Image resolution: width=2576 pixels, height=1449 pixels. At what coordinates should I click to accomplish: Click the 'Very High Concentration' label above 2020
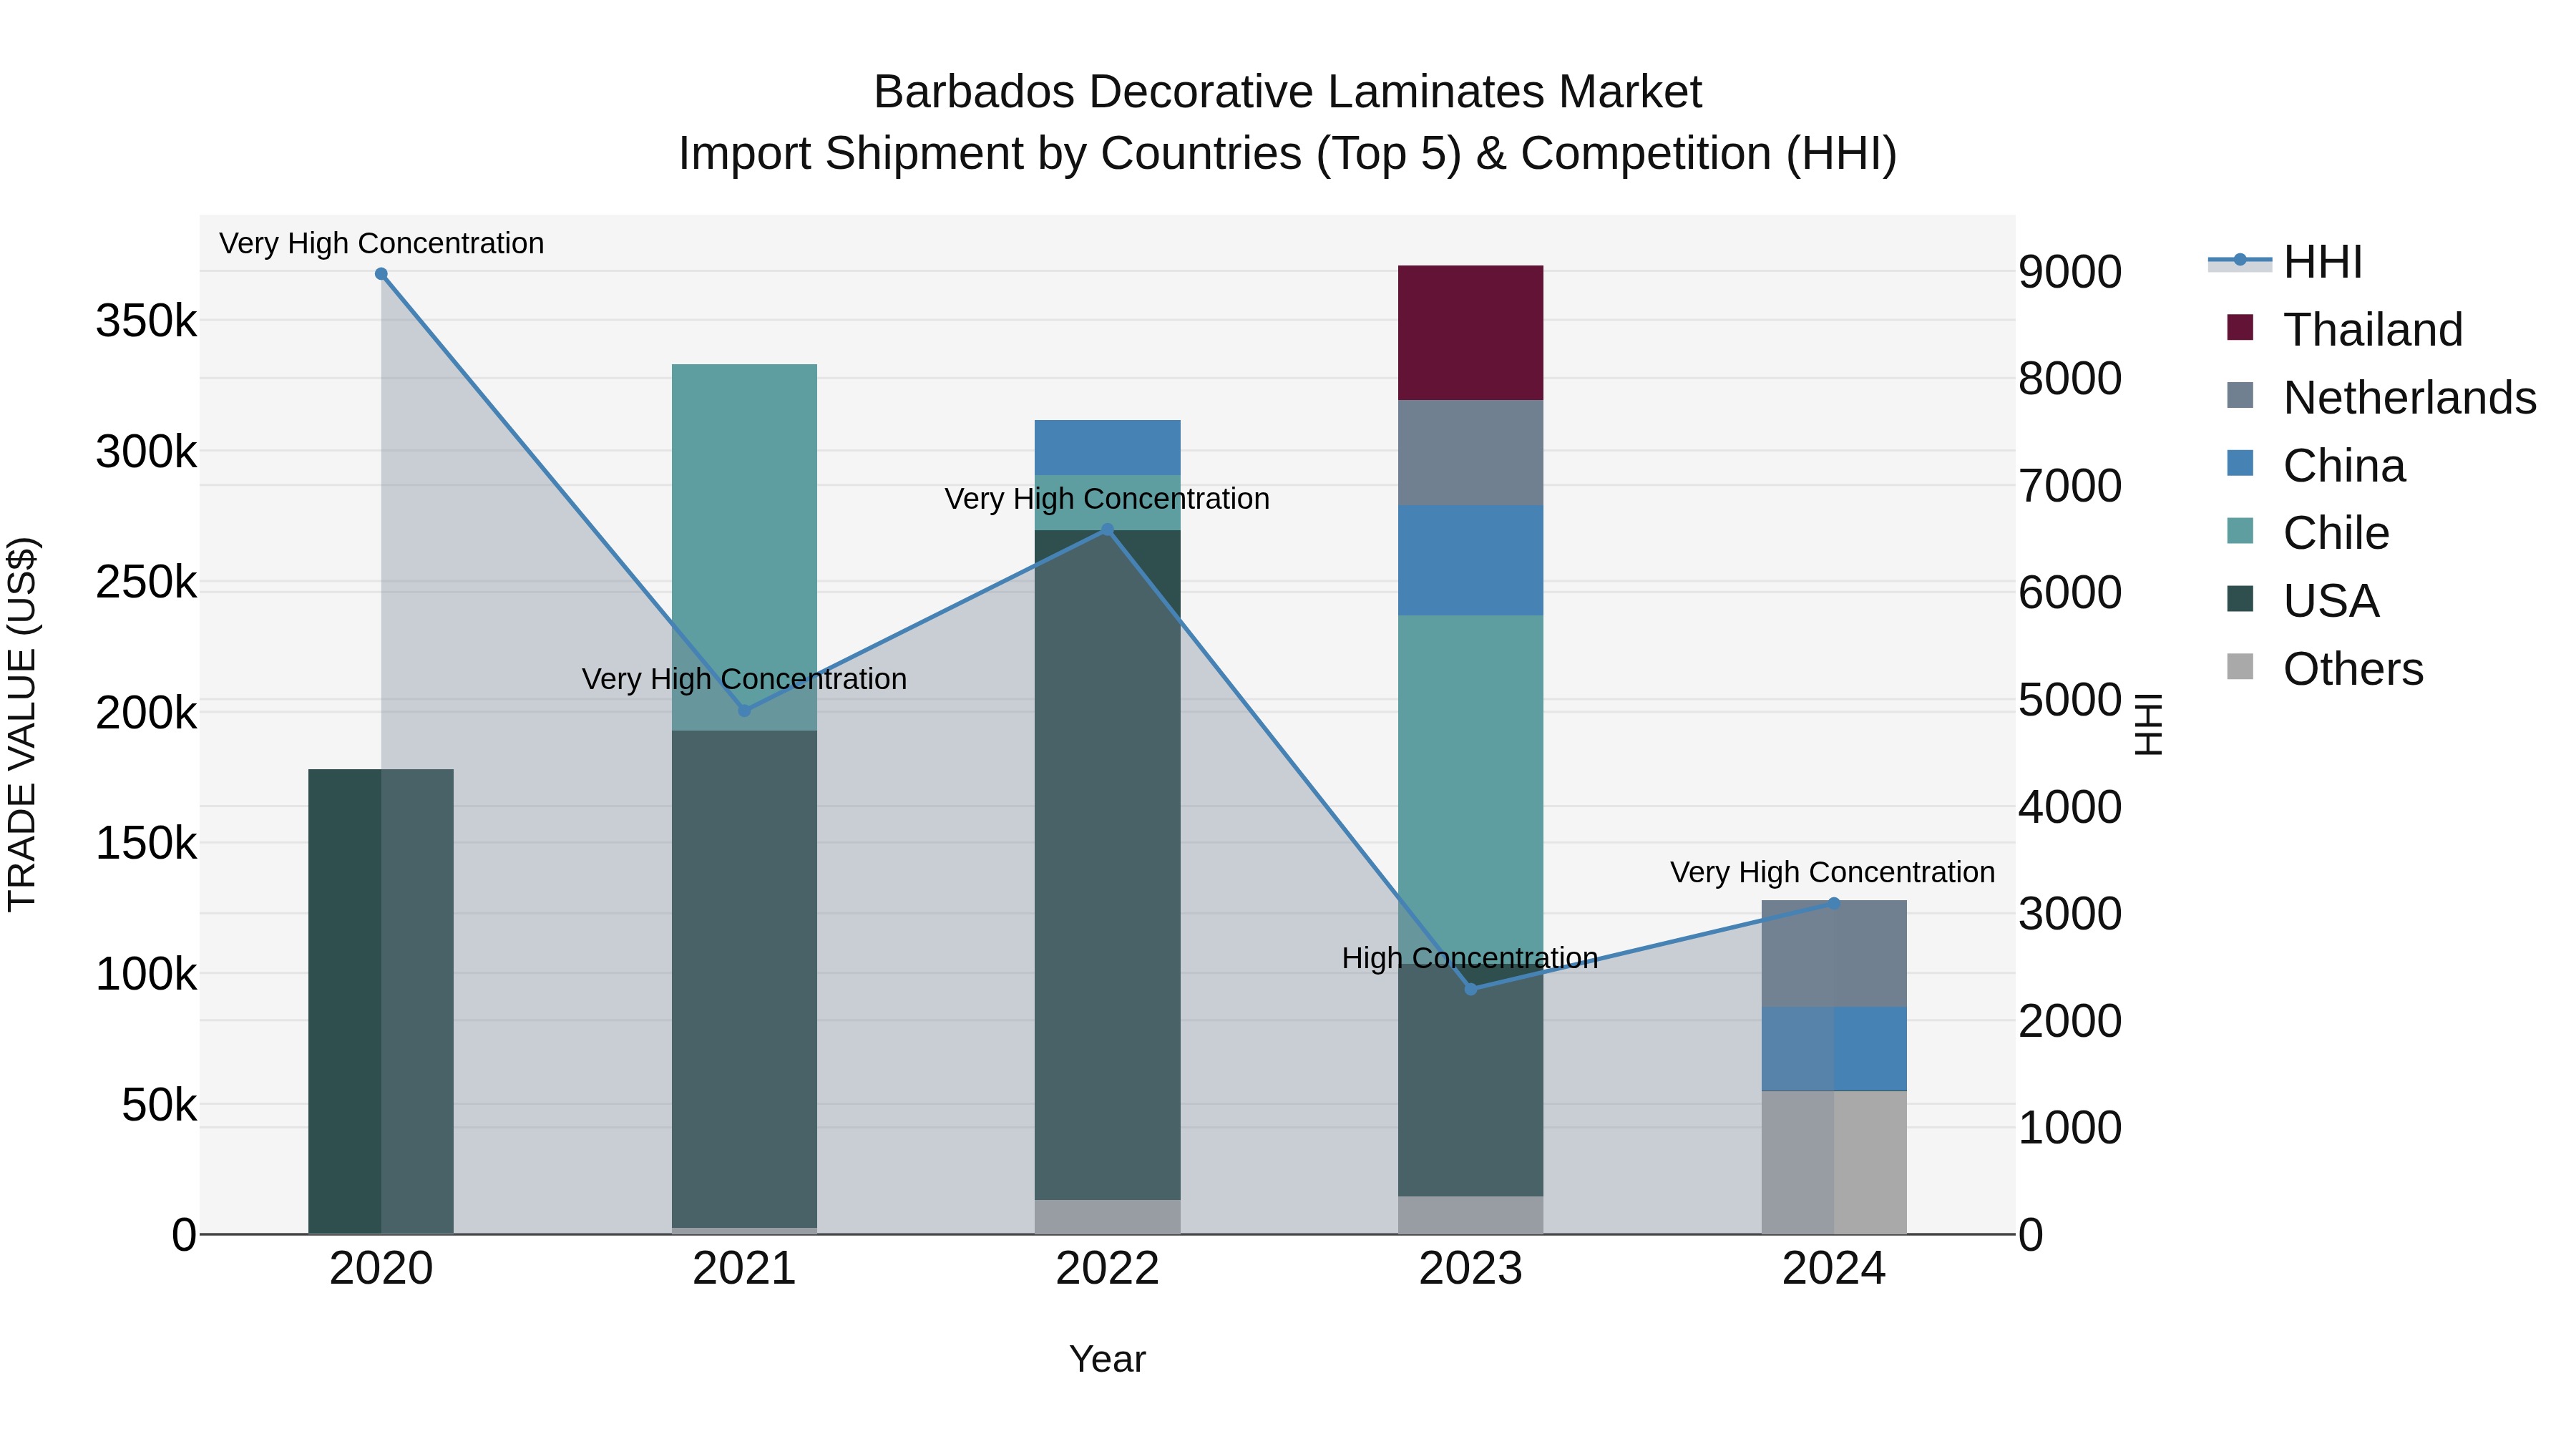[x=381, y=243]
